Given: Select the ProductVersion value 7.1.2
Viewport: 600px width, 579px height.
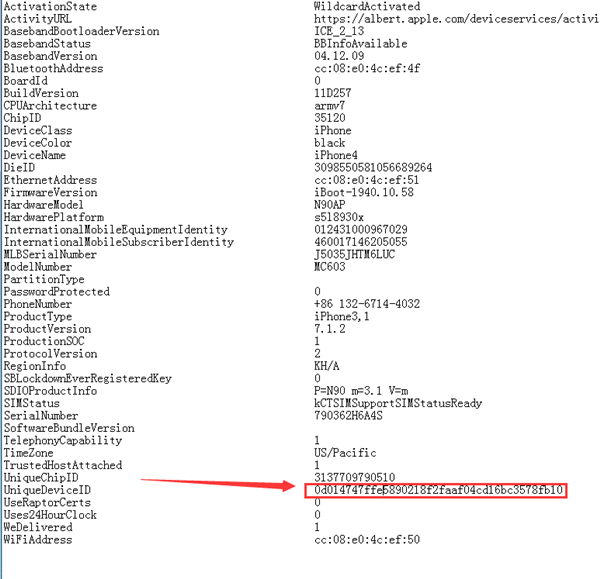Looking at the screenshot, I should (x=329, y=329).
